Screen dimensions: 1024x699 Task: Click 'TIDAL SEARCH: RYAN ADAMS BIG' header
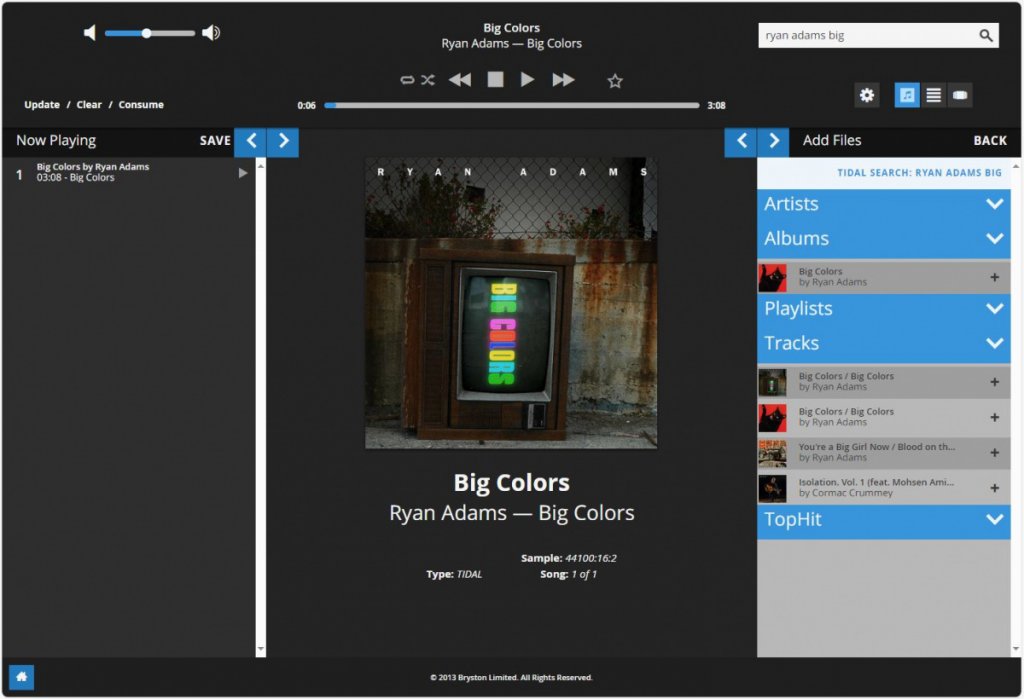pos(919,173)
